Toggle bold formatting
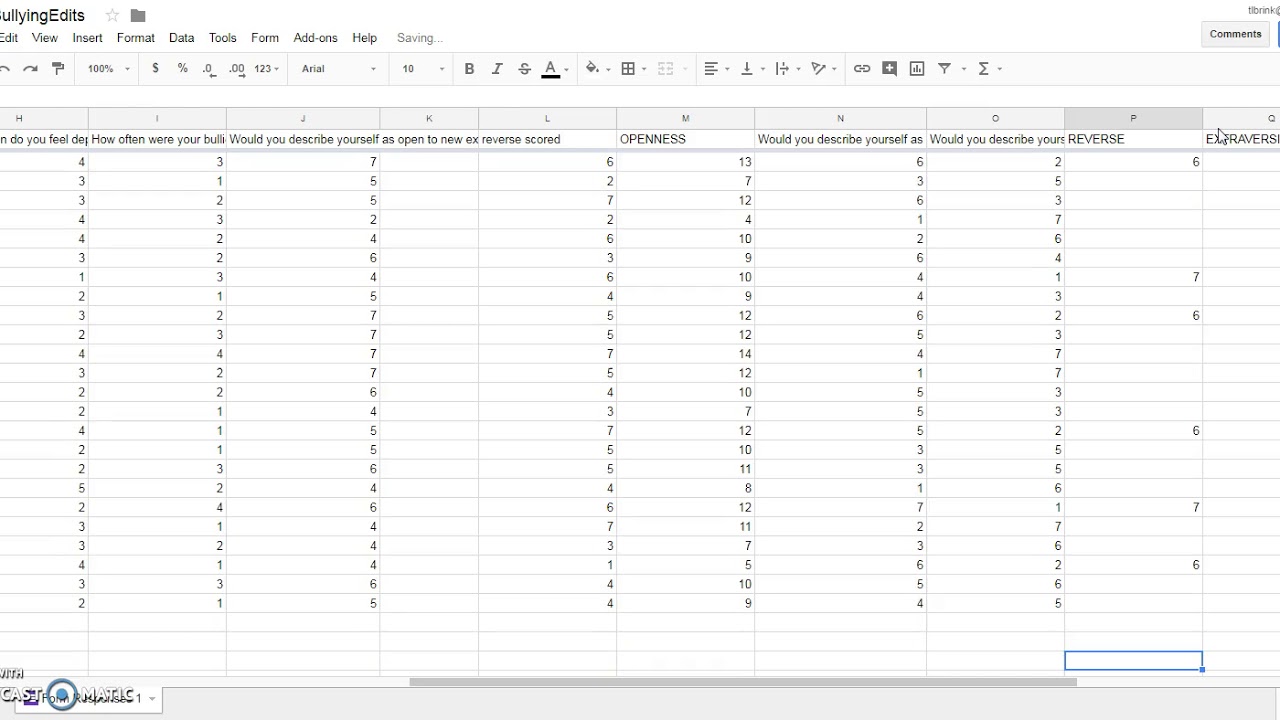 pos(469,69)
